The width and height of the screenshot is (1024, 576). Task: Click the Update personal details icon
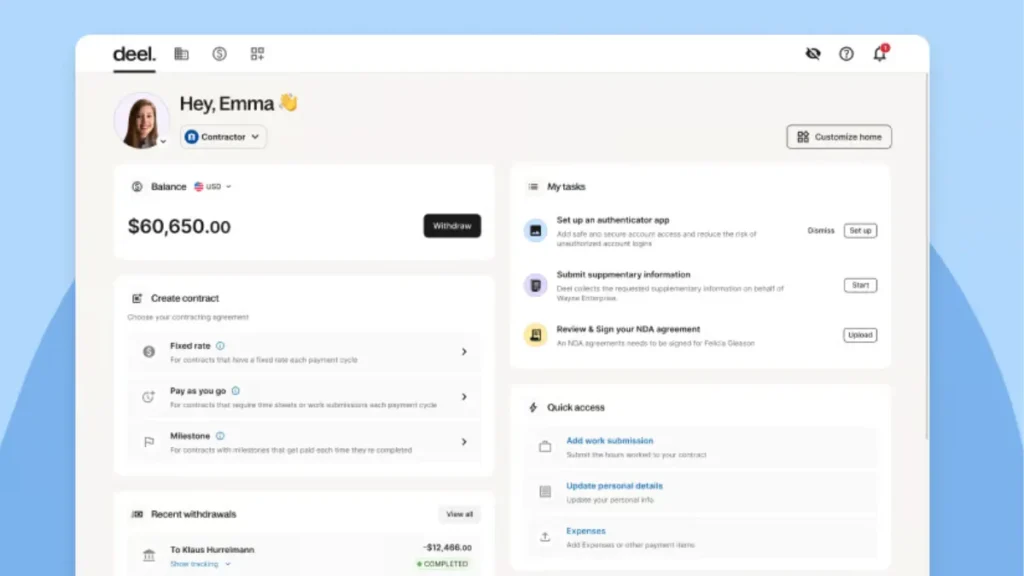pos(545,492)
